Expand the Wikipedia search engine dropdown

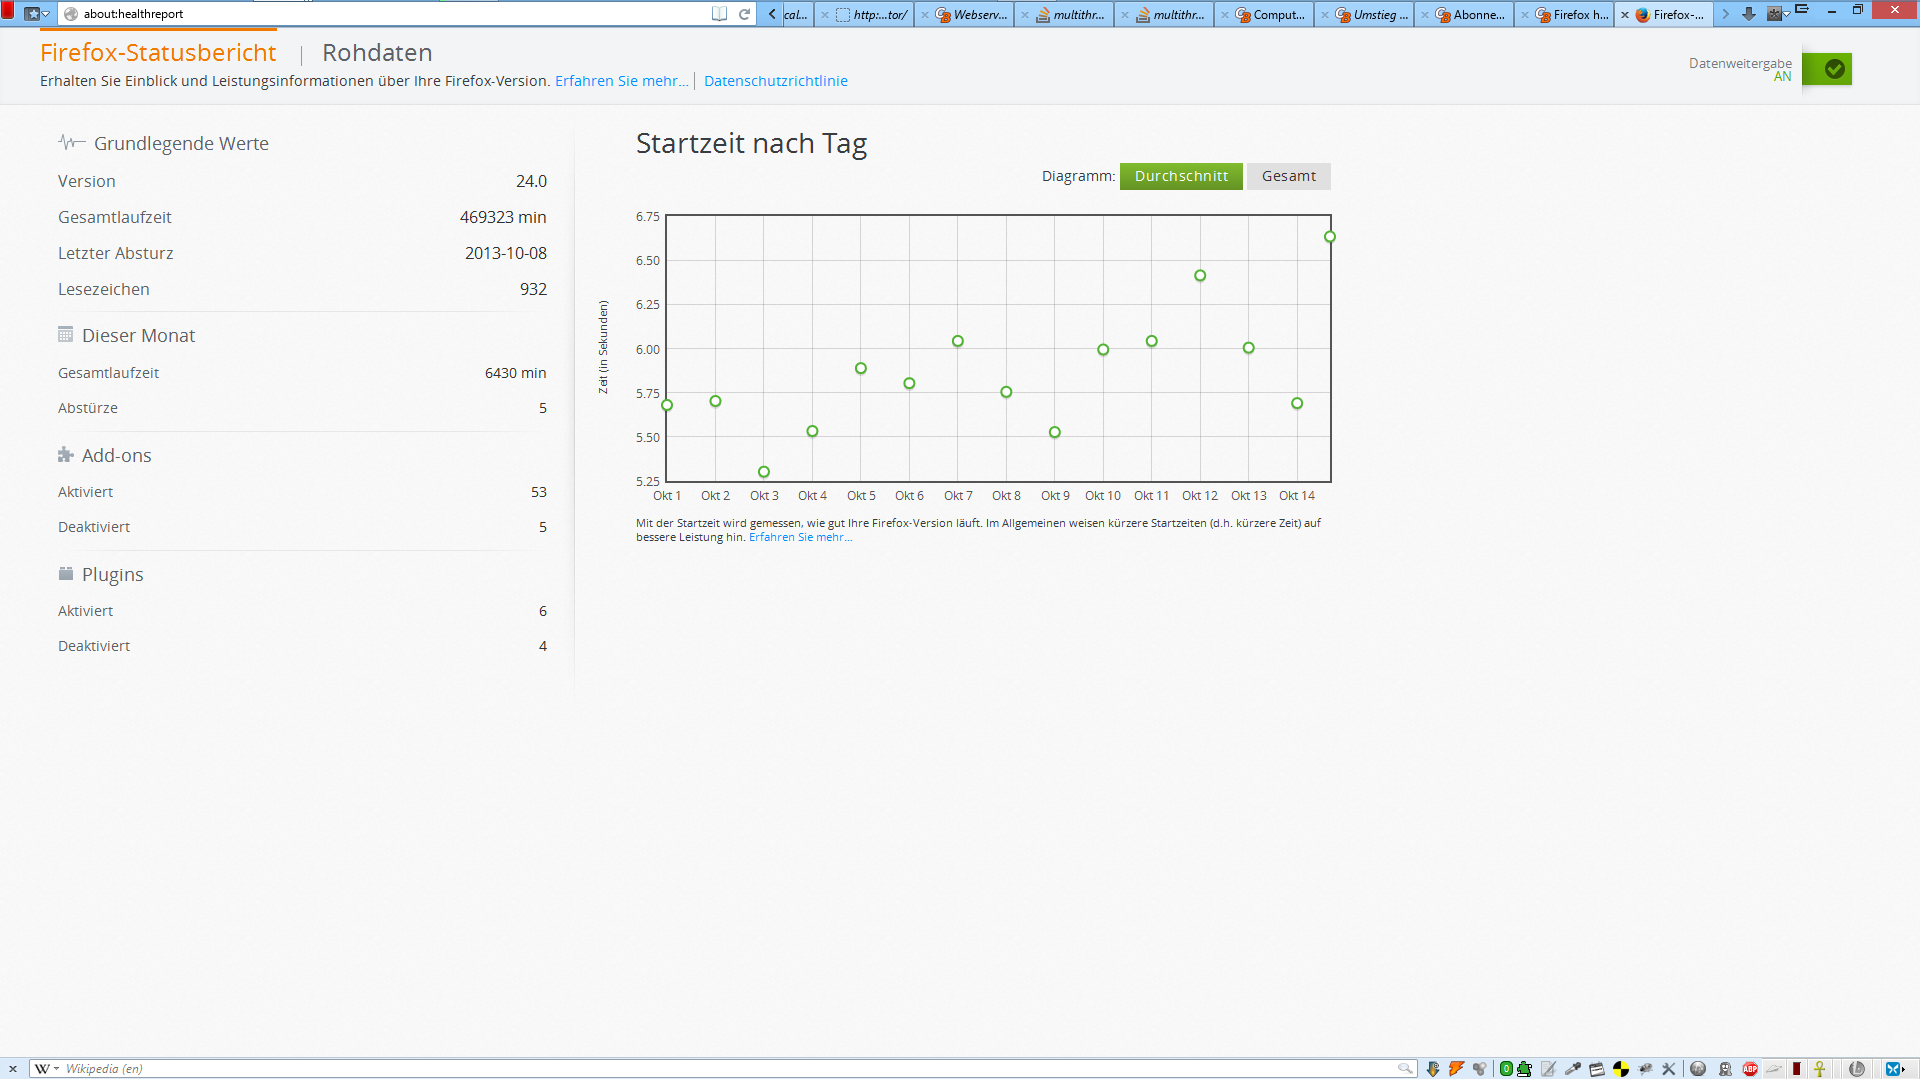pyautogui.click(x=56, y=1069)
